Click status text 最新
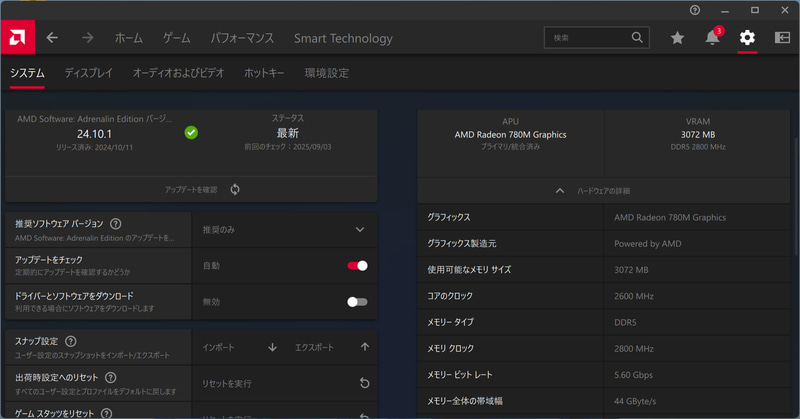The width and height of the screenshot is (800, 419). (288, 133)
